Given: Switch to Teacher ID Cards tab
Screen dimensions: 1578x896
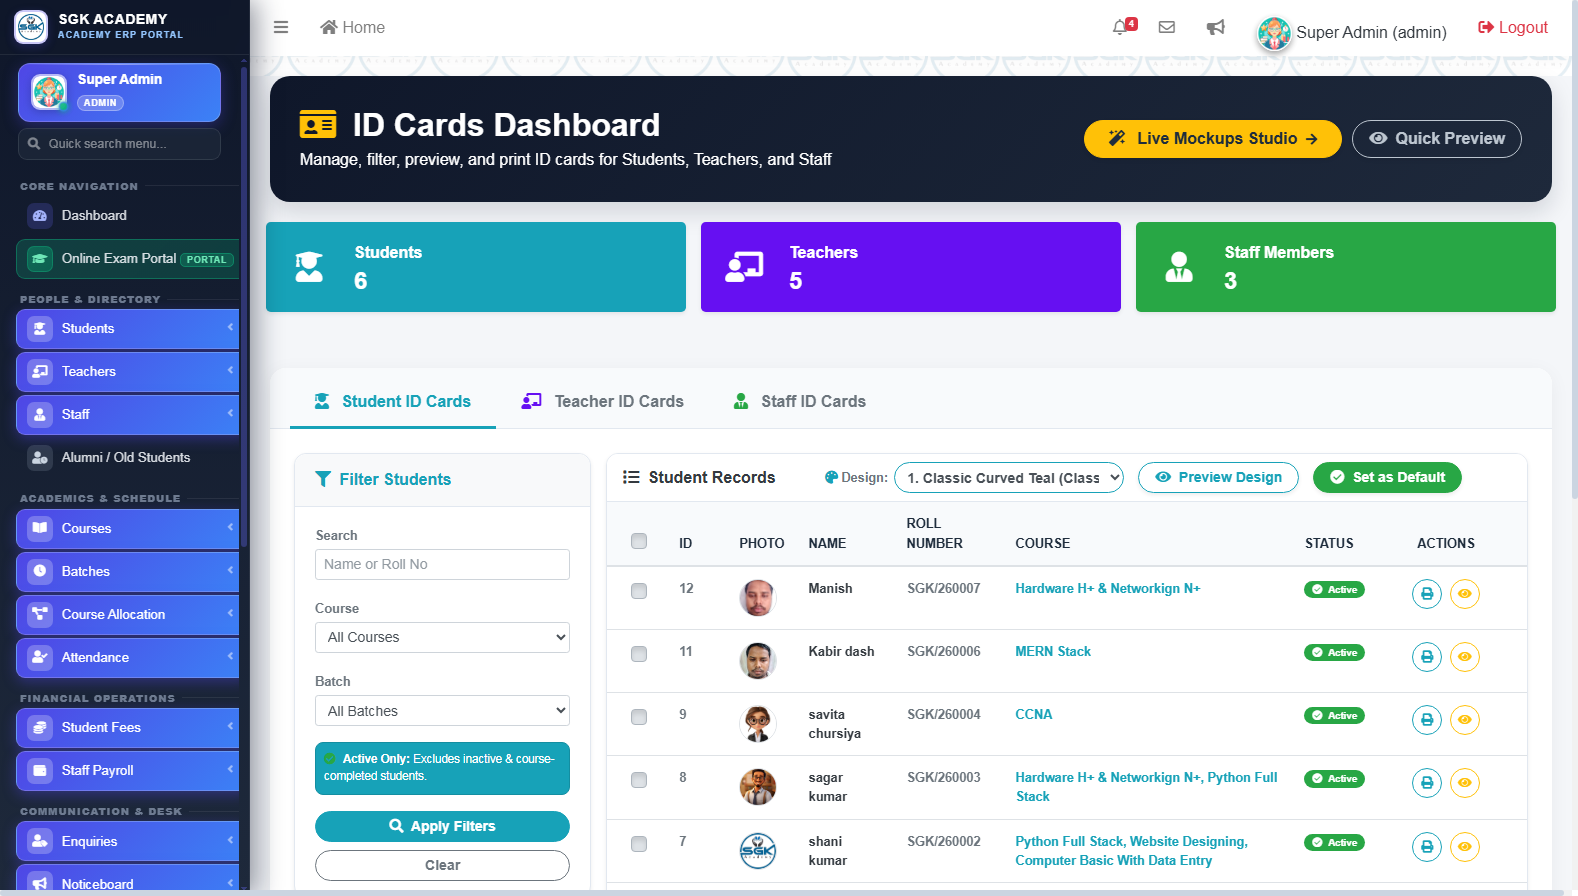Looking at the screenshot, I should (x=603, y=401).
